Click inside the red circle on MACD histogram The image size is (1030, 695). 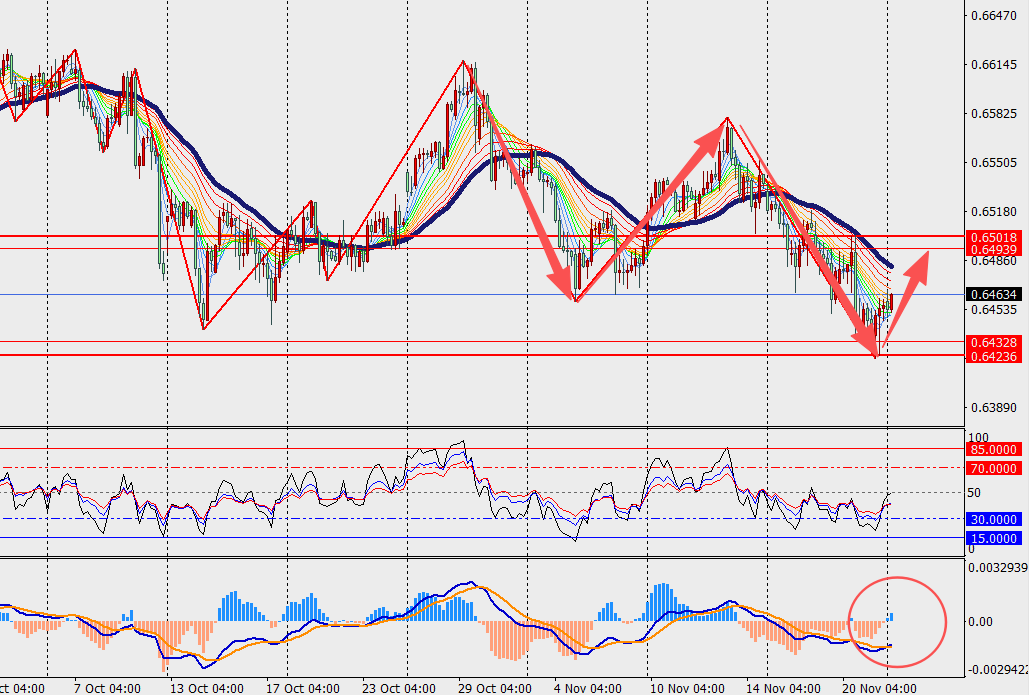pos(896,622)
